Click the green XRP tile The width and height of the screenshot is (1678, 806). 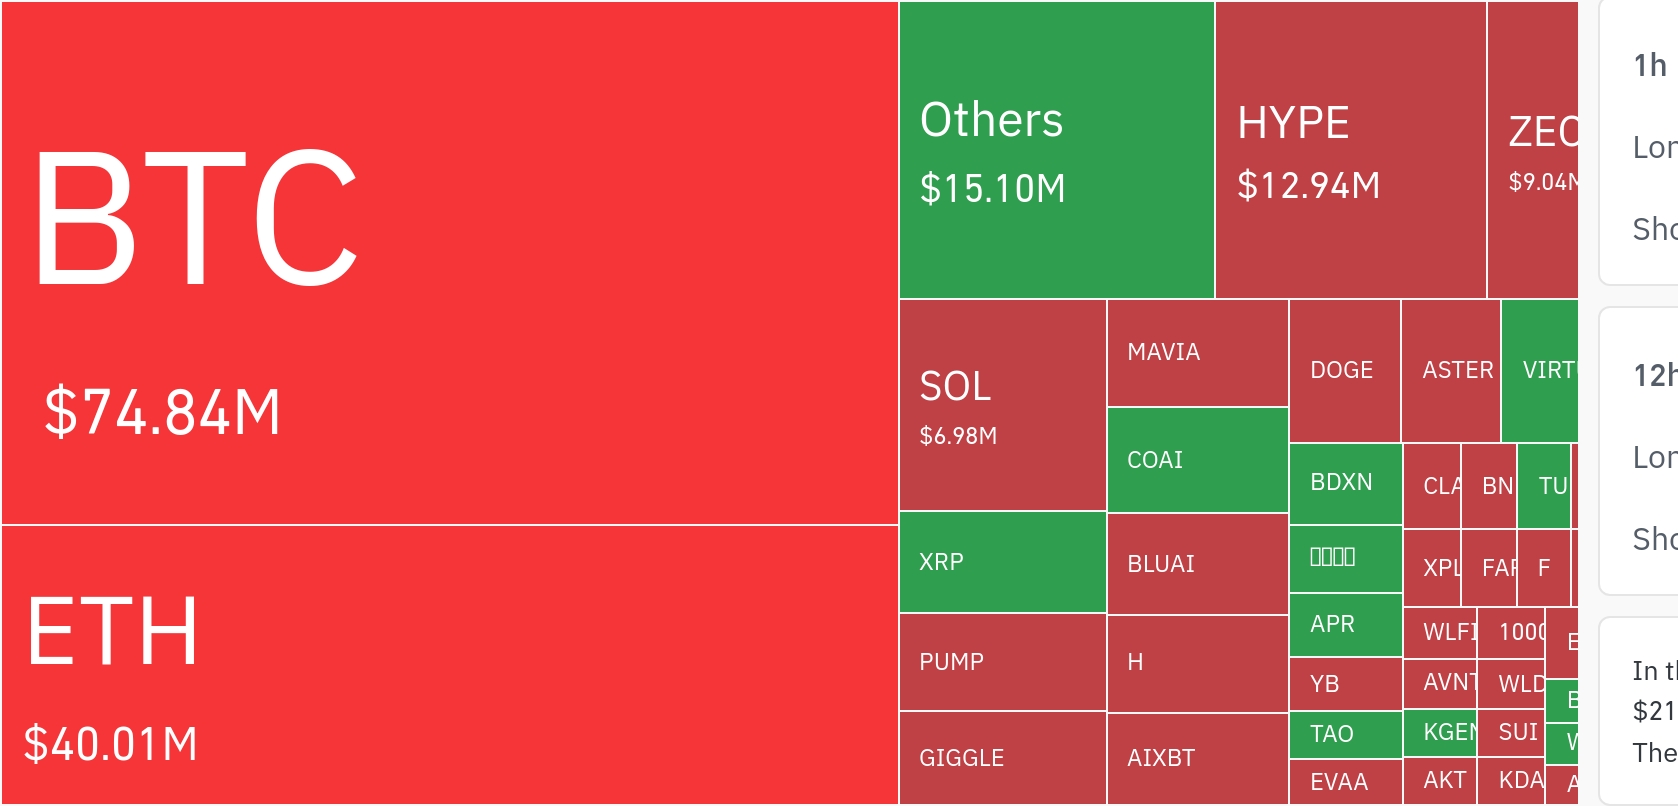(x=1002, y=562)
